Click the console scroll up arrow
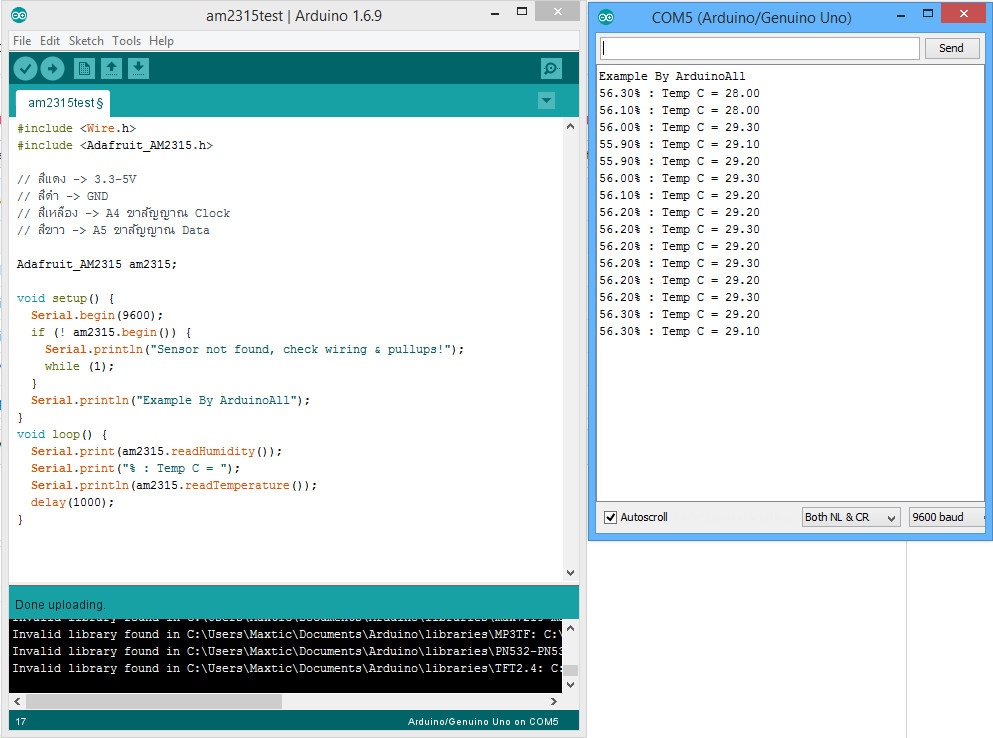The image size is (993, 738). 570,628
